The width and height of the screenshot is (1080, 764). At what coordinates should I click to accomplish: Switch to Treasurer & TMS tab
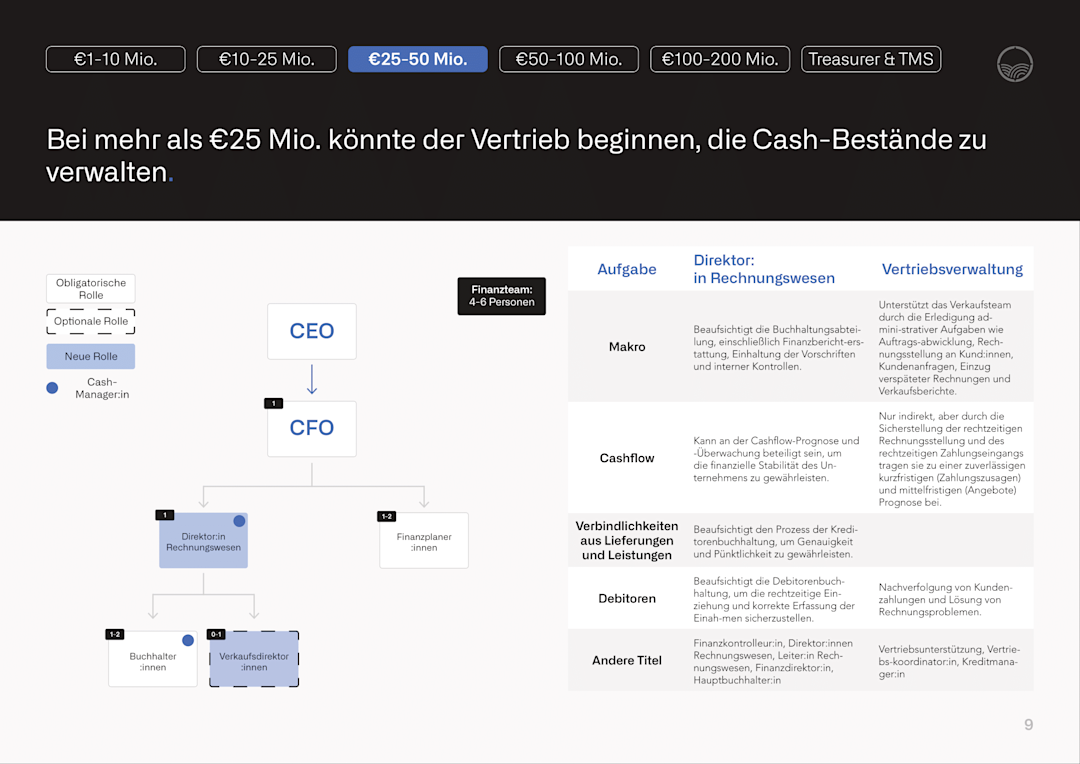pyautogui.click(x=871, y=59)
